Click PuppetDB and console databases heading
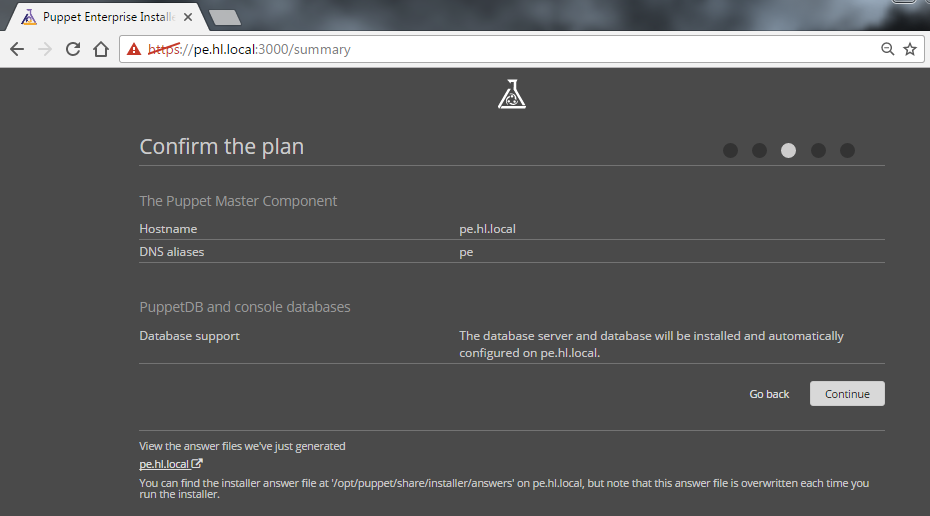The width and height of the screenshot is (930, 516). (245, 307)
